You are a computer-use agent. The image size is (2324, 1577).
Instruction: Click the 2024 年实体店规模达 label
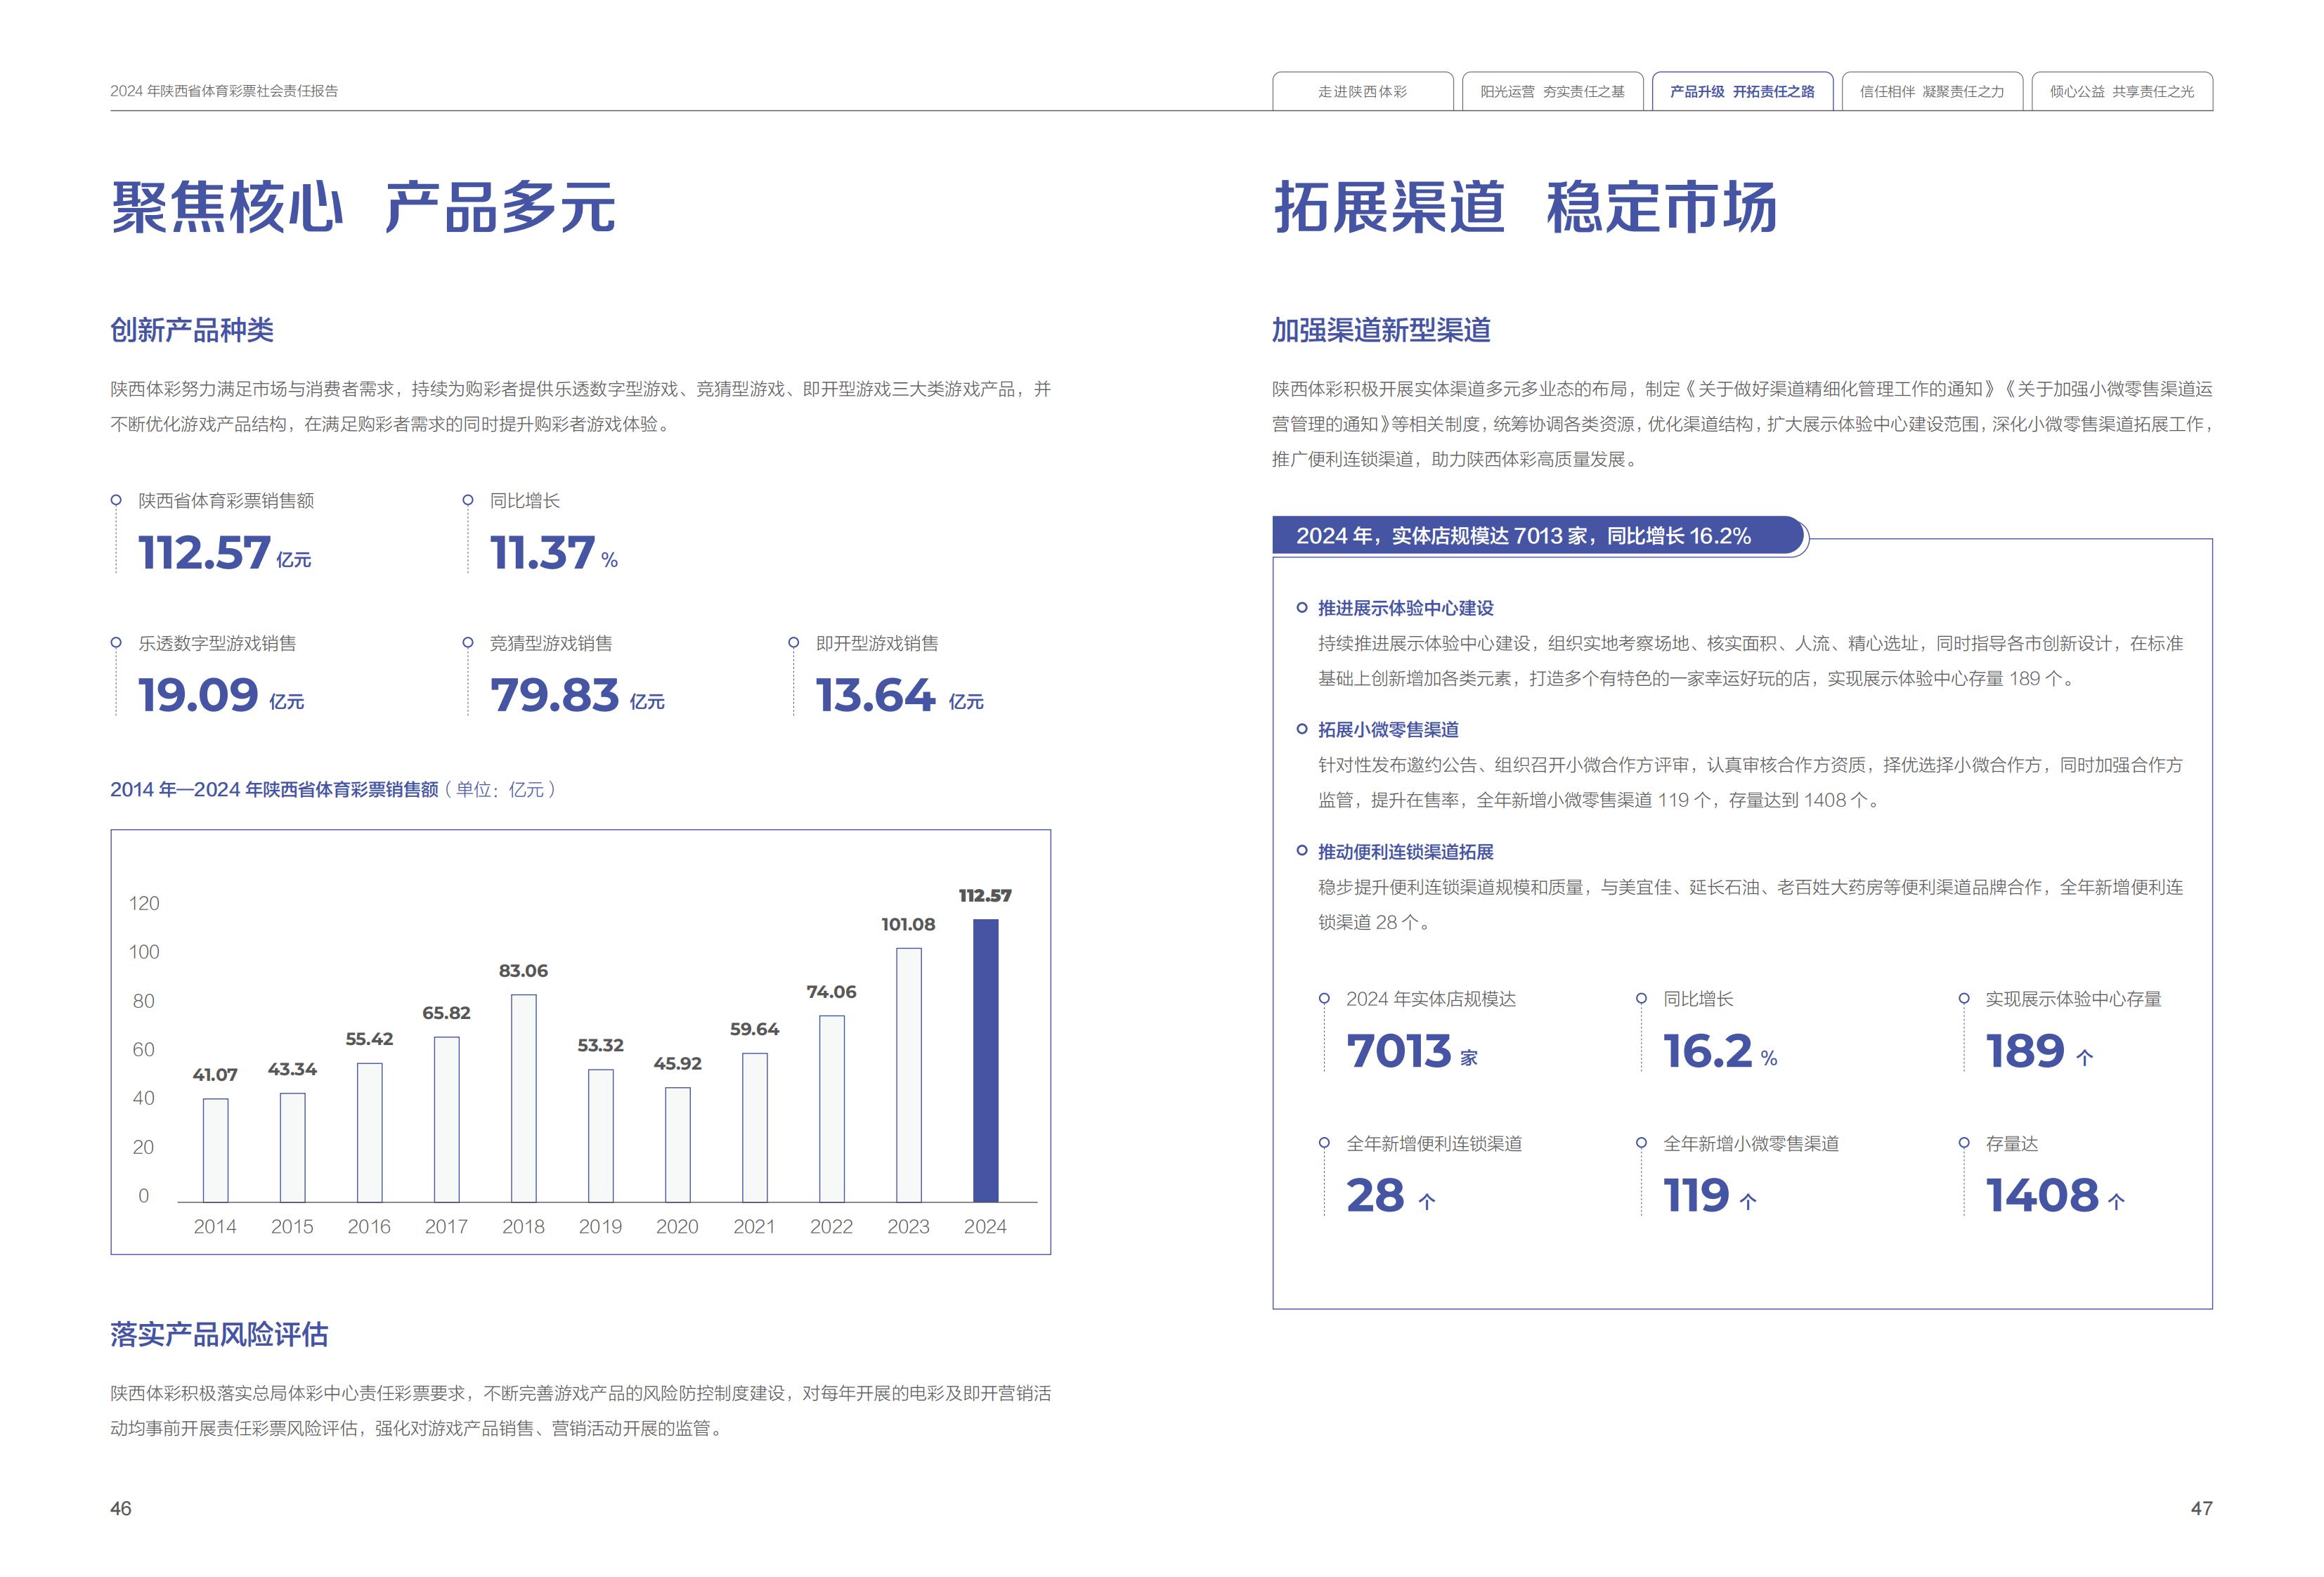pos(1431,999)
